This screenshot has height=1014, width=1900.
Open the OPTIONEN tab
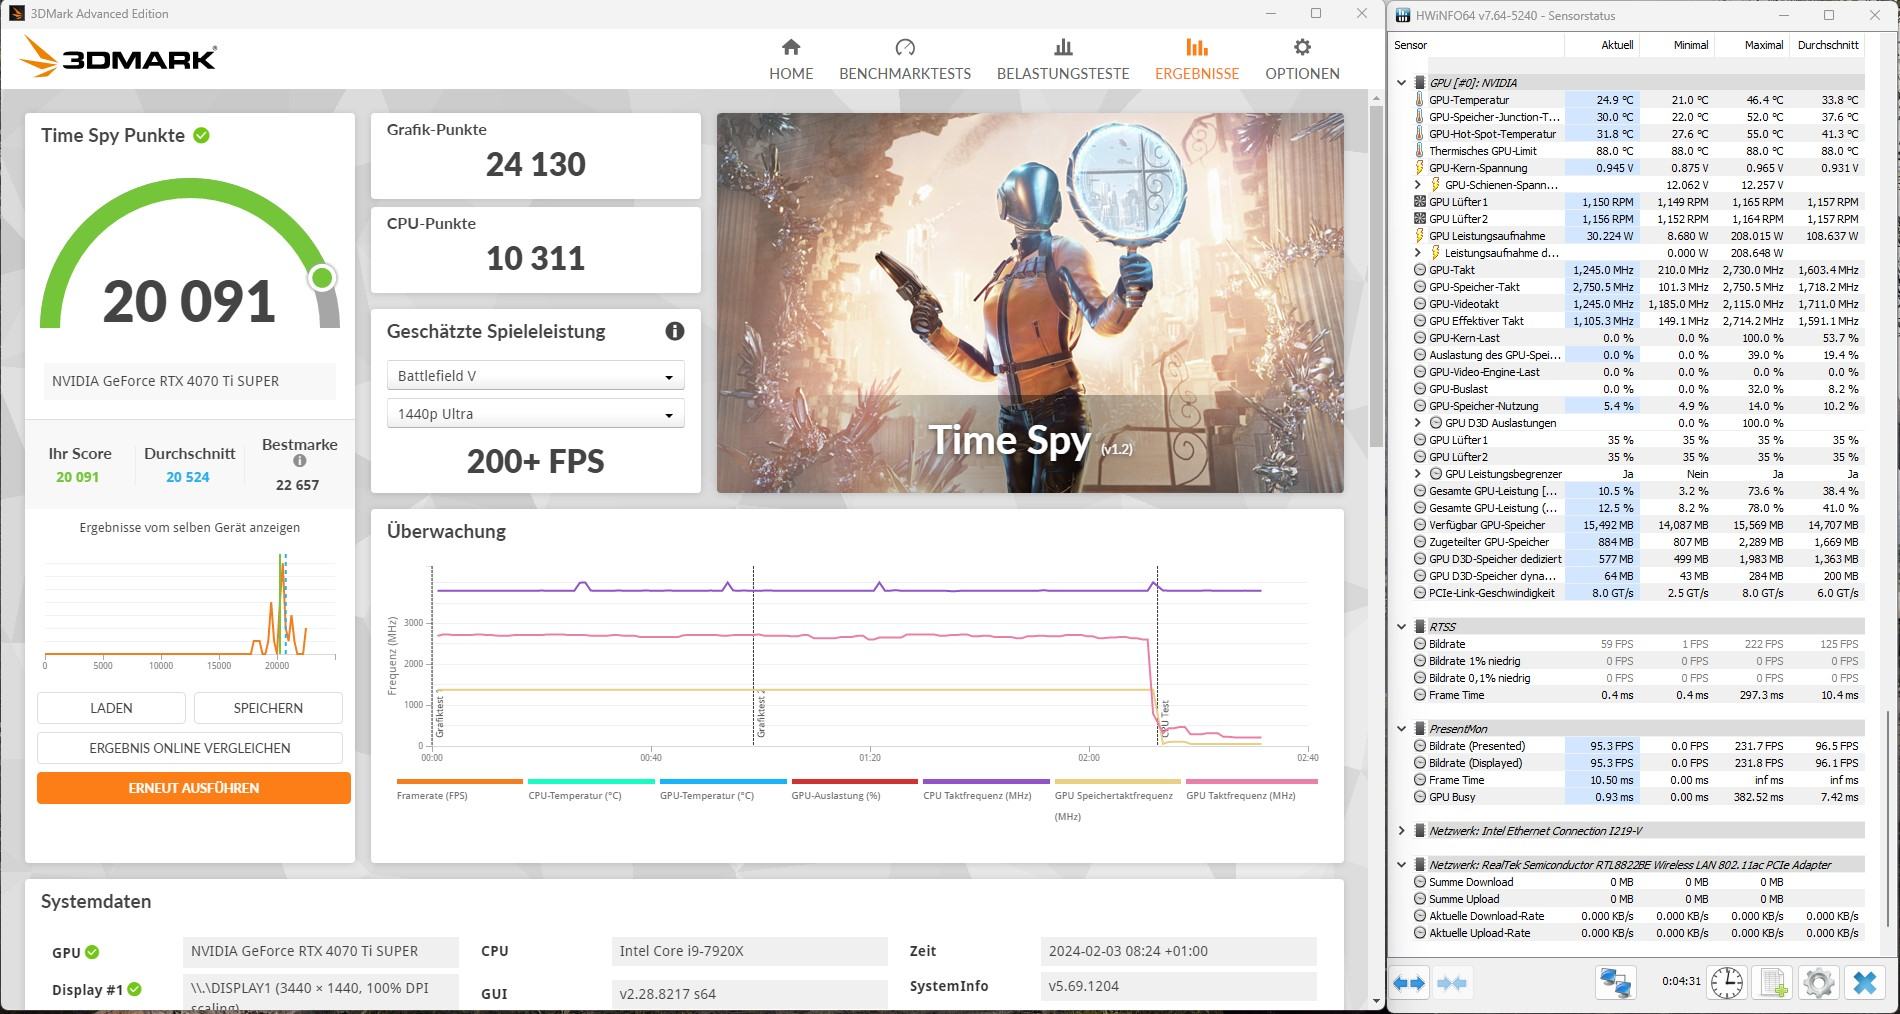1302,60
